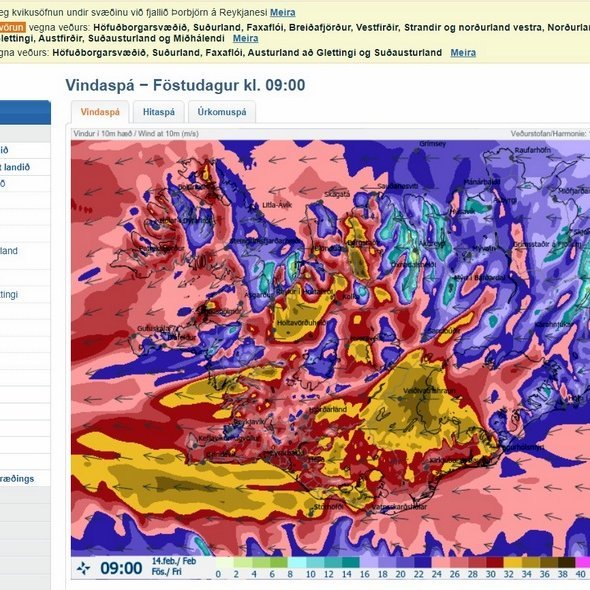Click the teal 12–14 m/s legend swatch

point(333,563)
